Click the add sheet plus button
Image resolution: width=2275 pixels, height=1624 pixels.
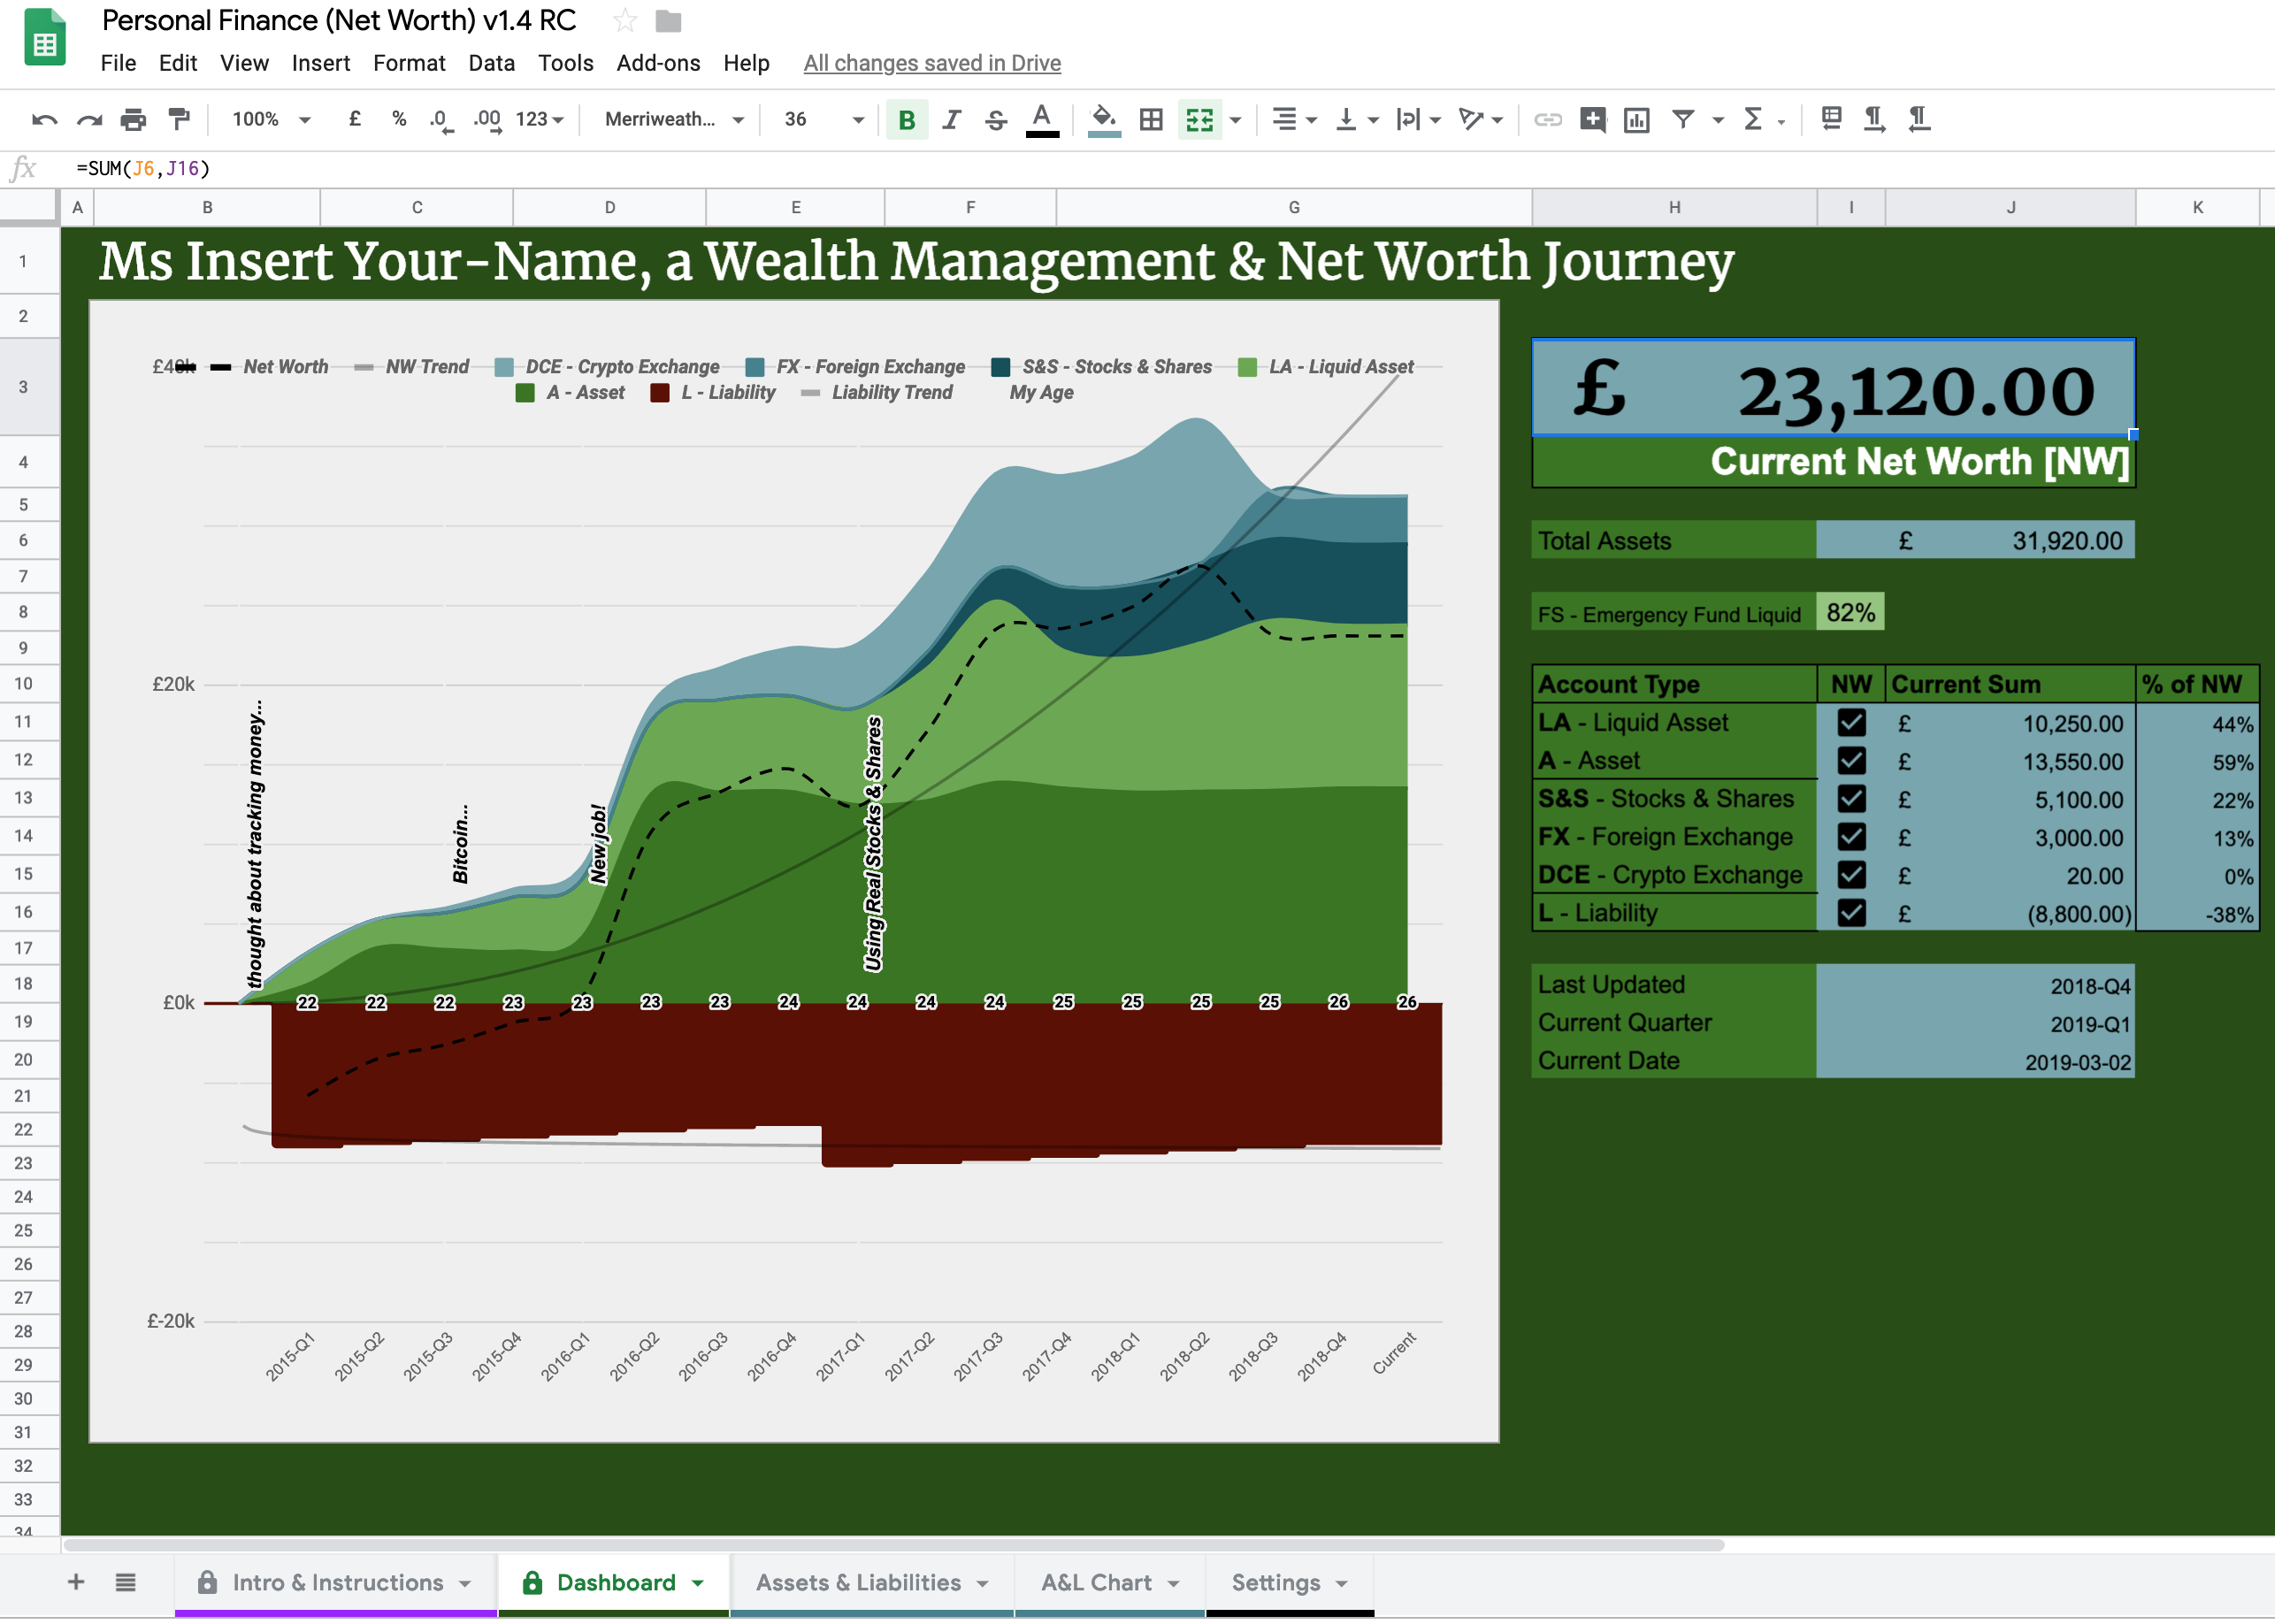coord(76,1582)
